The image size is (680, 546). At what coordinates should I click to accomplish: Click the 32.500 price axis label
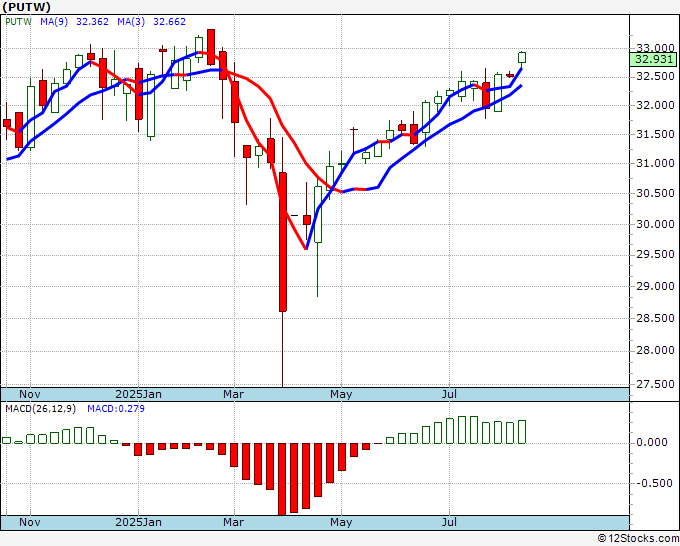coord(655,76)
